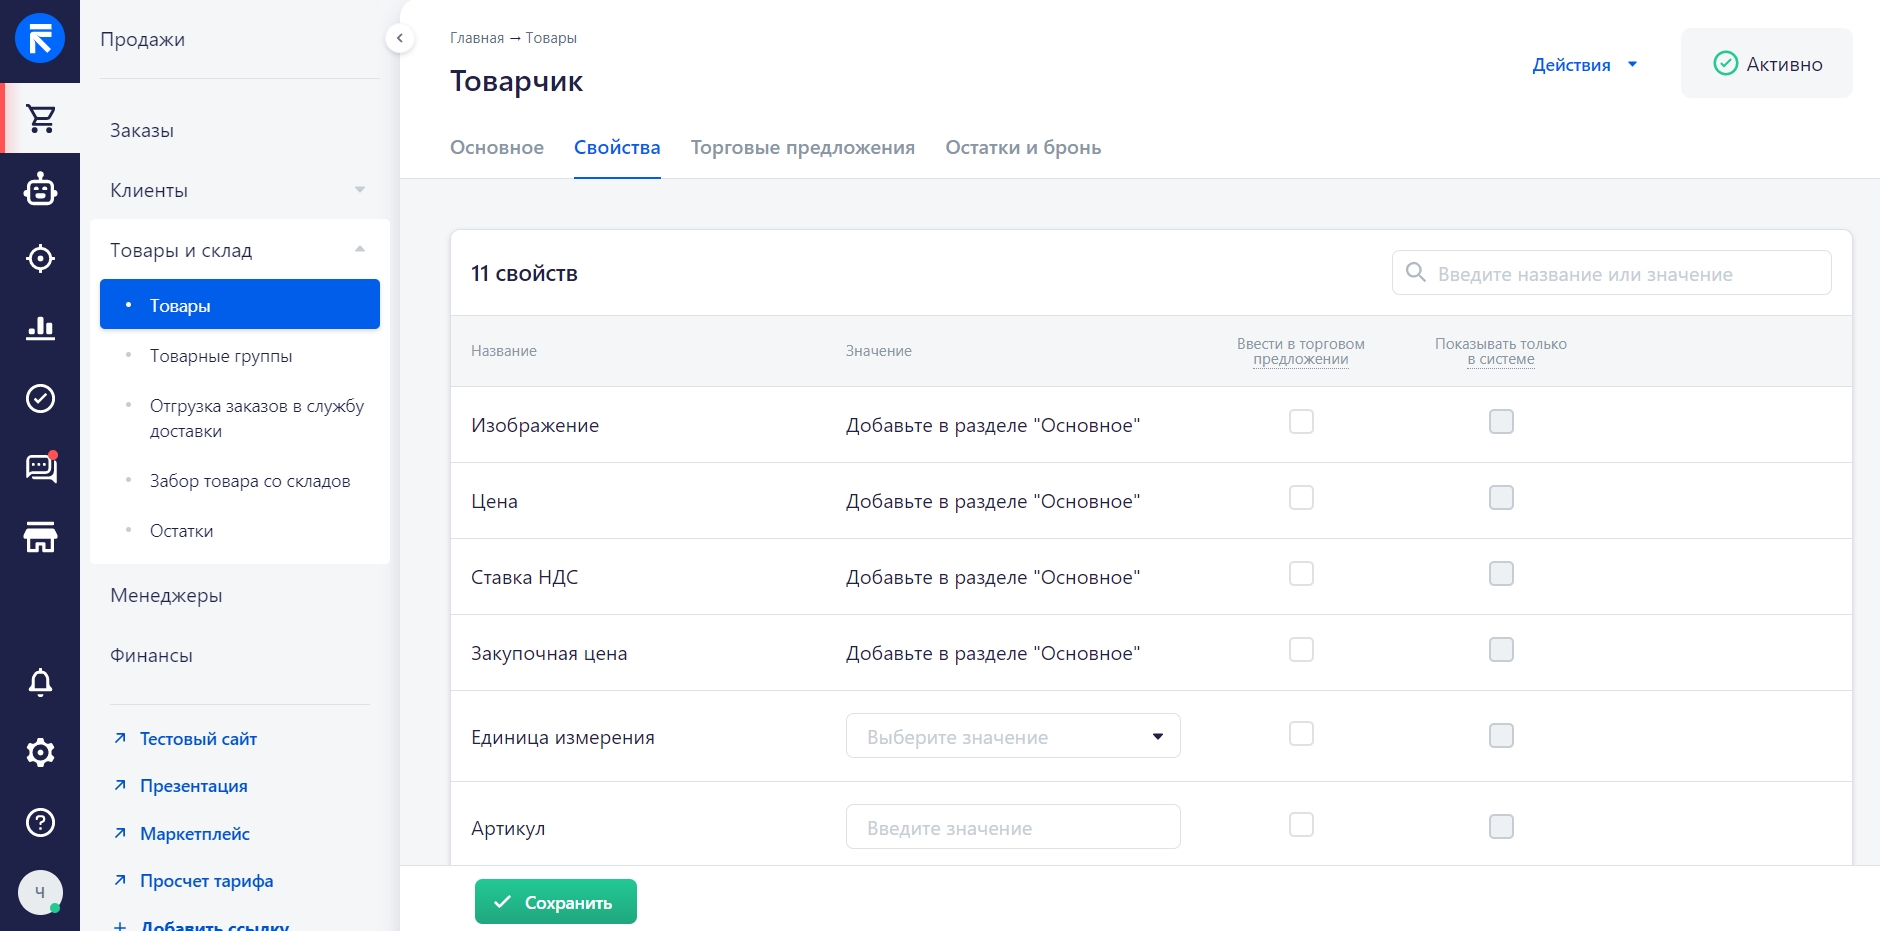Toggle trade offer checkbox for Артикул
The height and width of the screenshot is (931, 1880).
point(1301,825)
